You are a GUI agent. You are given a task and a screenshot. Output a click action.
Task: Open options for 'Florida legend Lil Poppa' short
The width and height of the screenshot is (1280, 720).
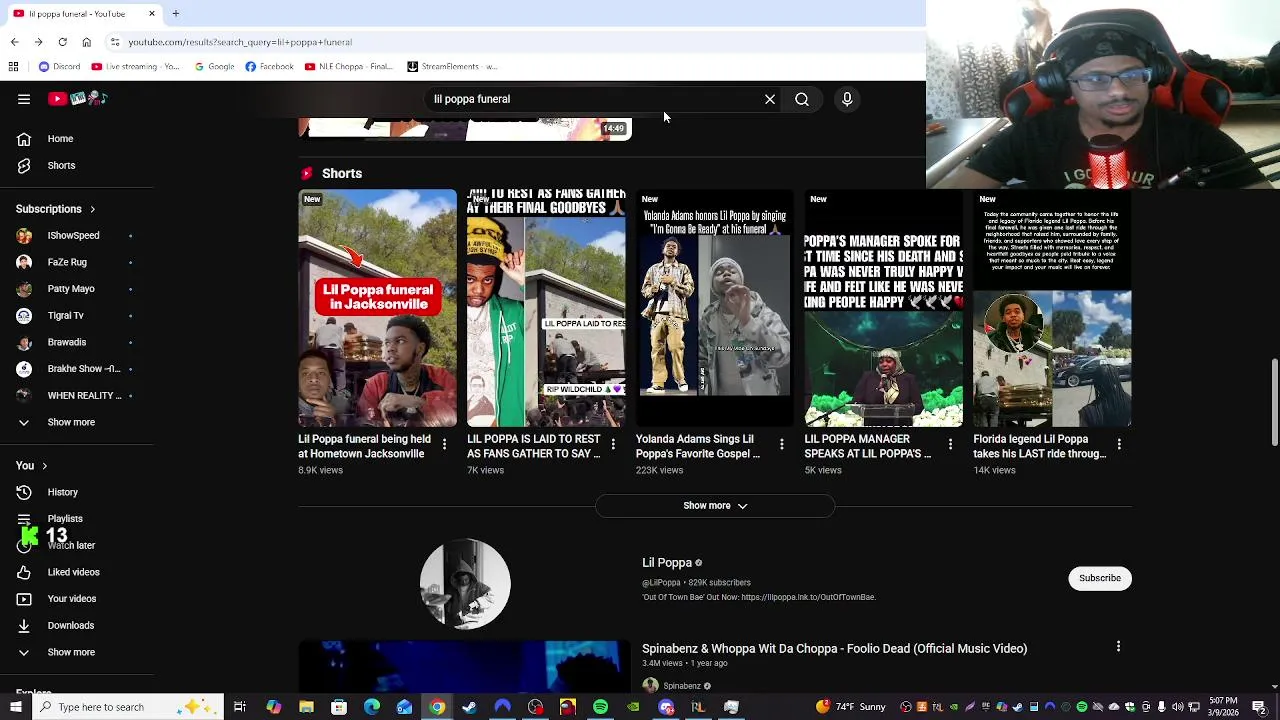click(x=1119, y=444)
